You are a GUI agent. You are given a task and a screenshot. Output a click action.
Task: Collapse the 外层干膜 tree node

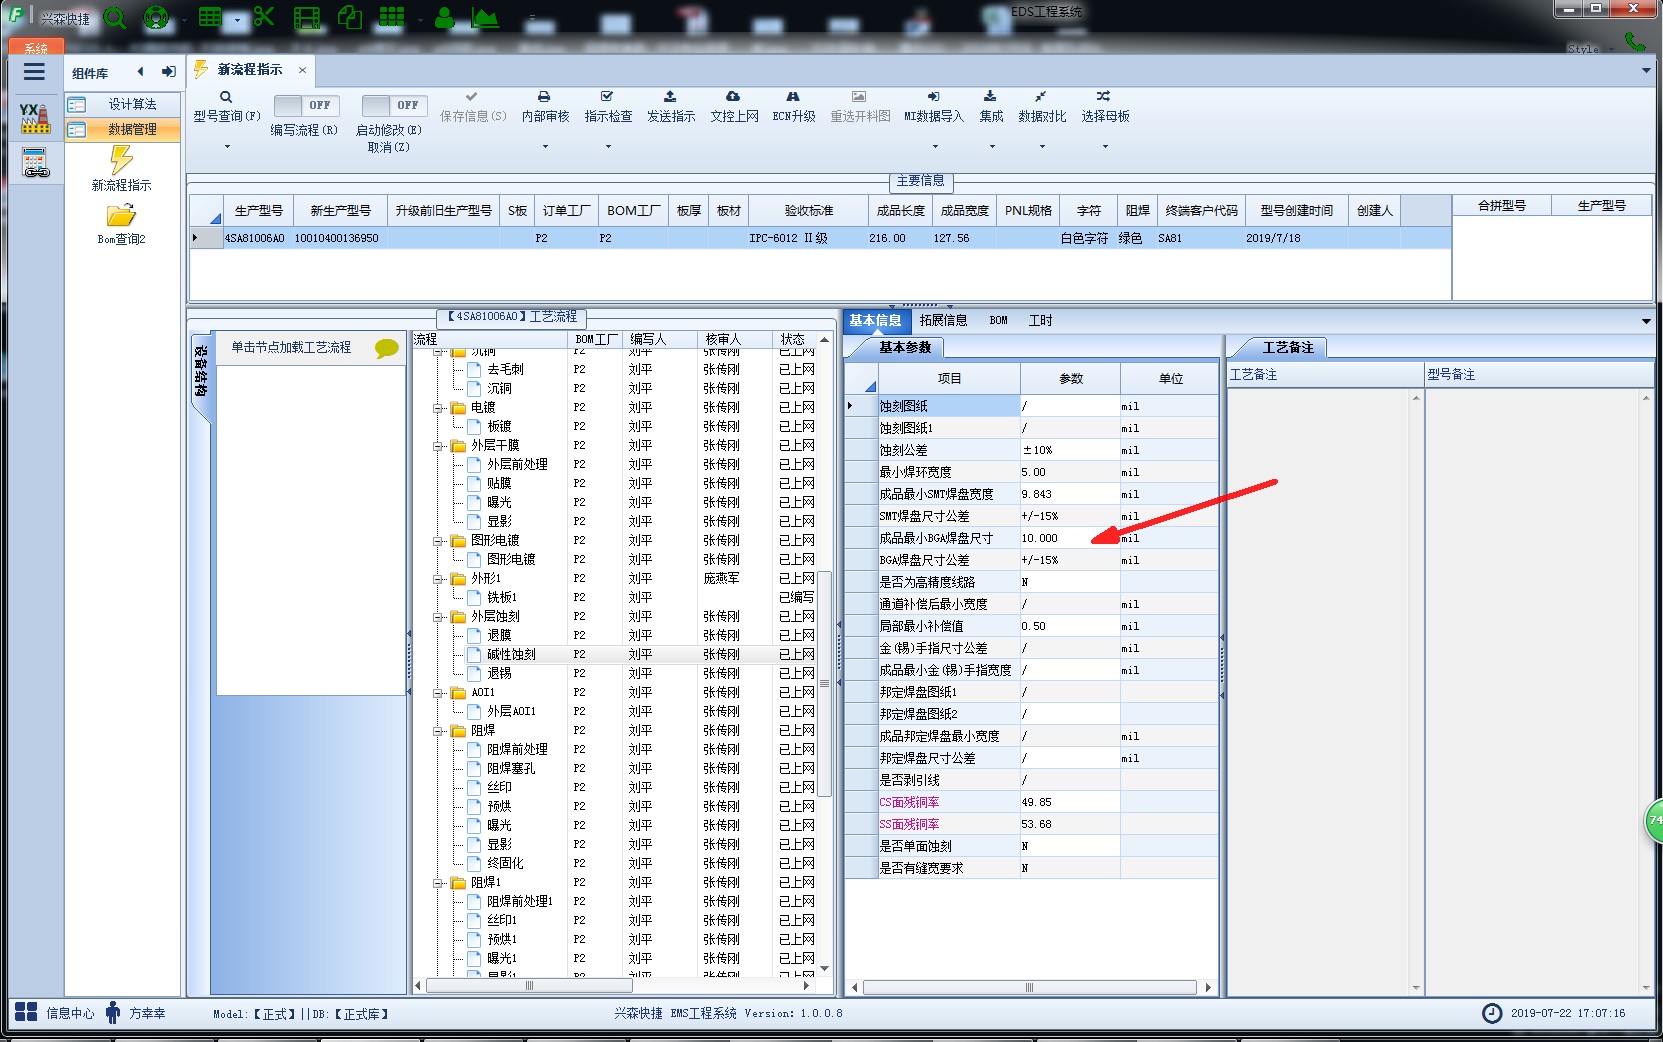438,446
